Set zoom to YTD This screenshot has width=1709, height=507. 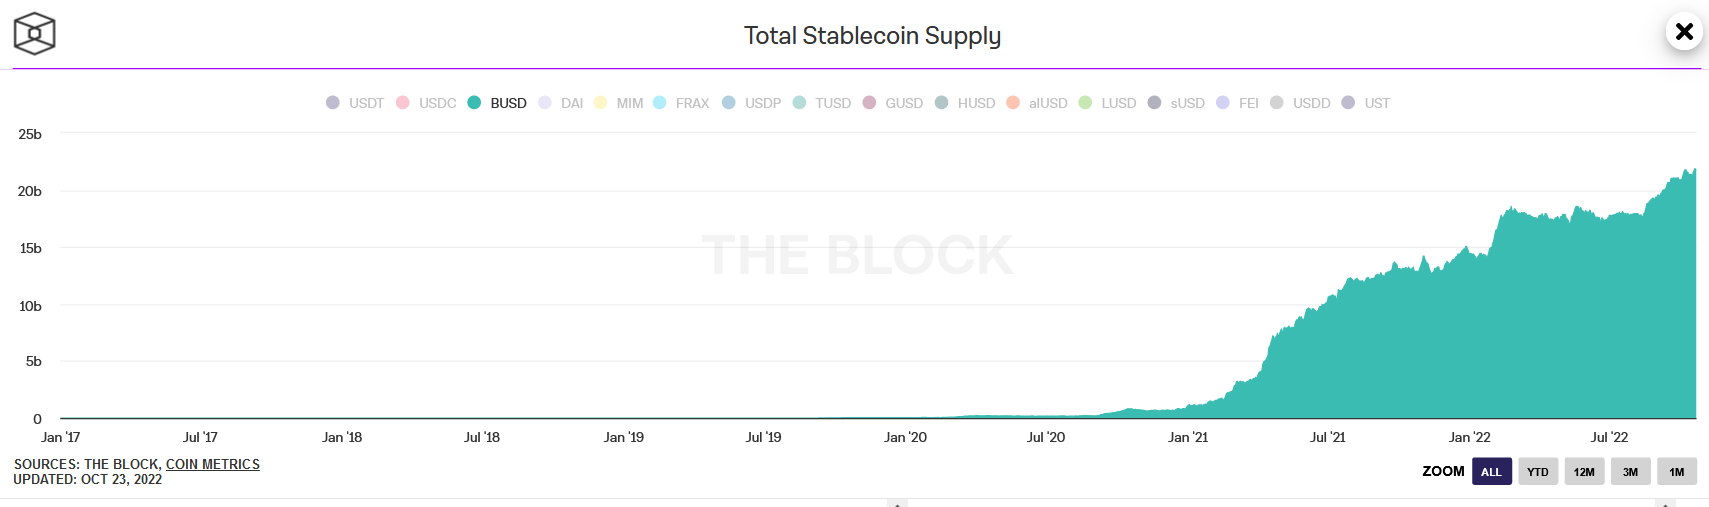1538,472
